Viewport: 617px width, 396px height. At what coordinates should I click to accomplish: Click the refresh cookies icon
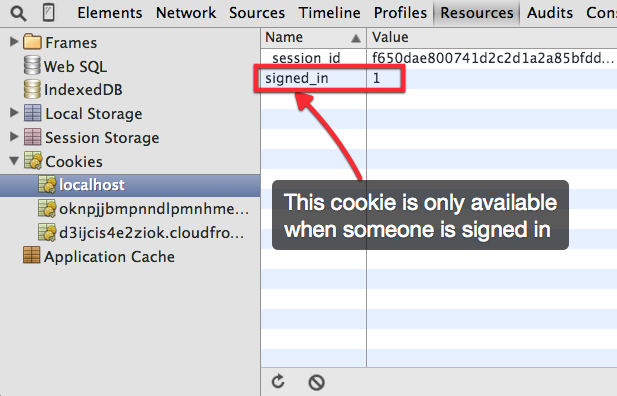point(278,381)
